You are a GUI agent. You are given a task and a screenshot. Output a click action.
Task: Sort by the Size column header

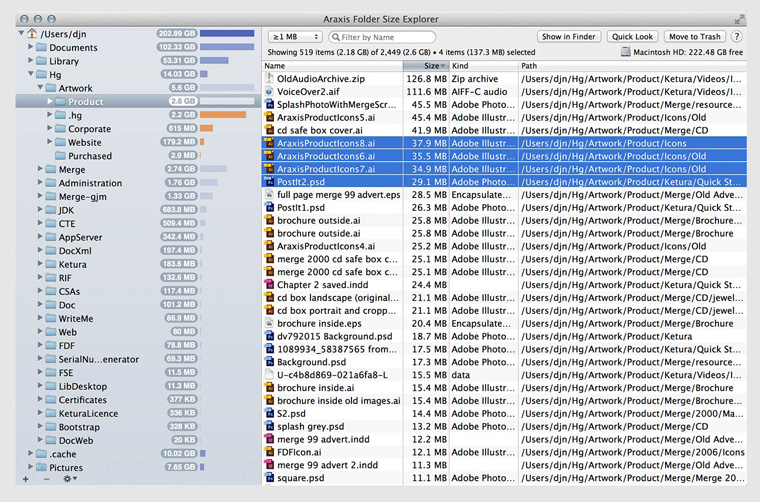click(425, 66)
